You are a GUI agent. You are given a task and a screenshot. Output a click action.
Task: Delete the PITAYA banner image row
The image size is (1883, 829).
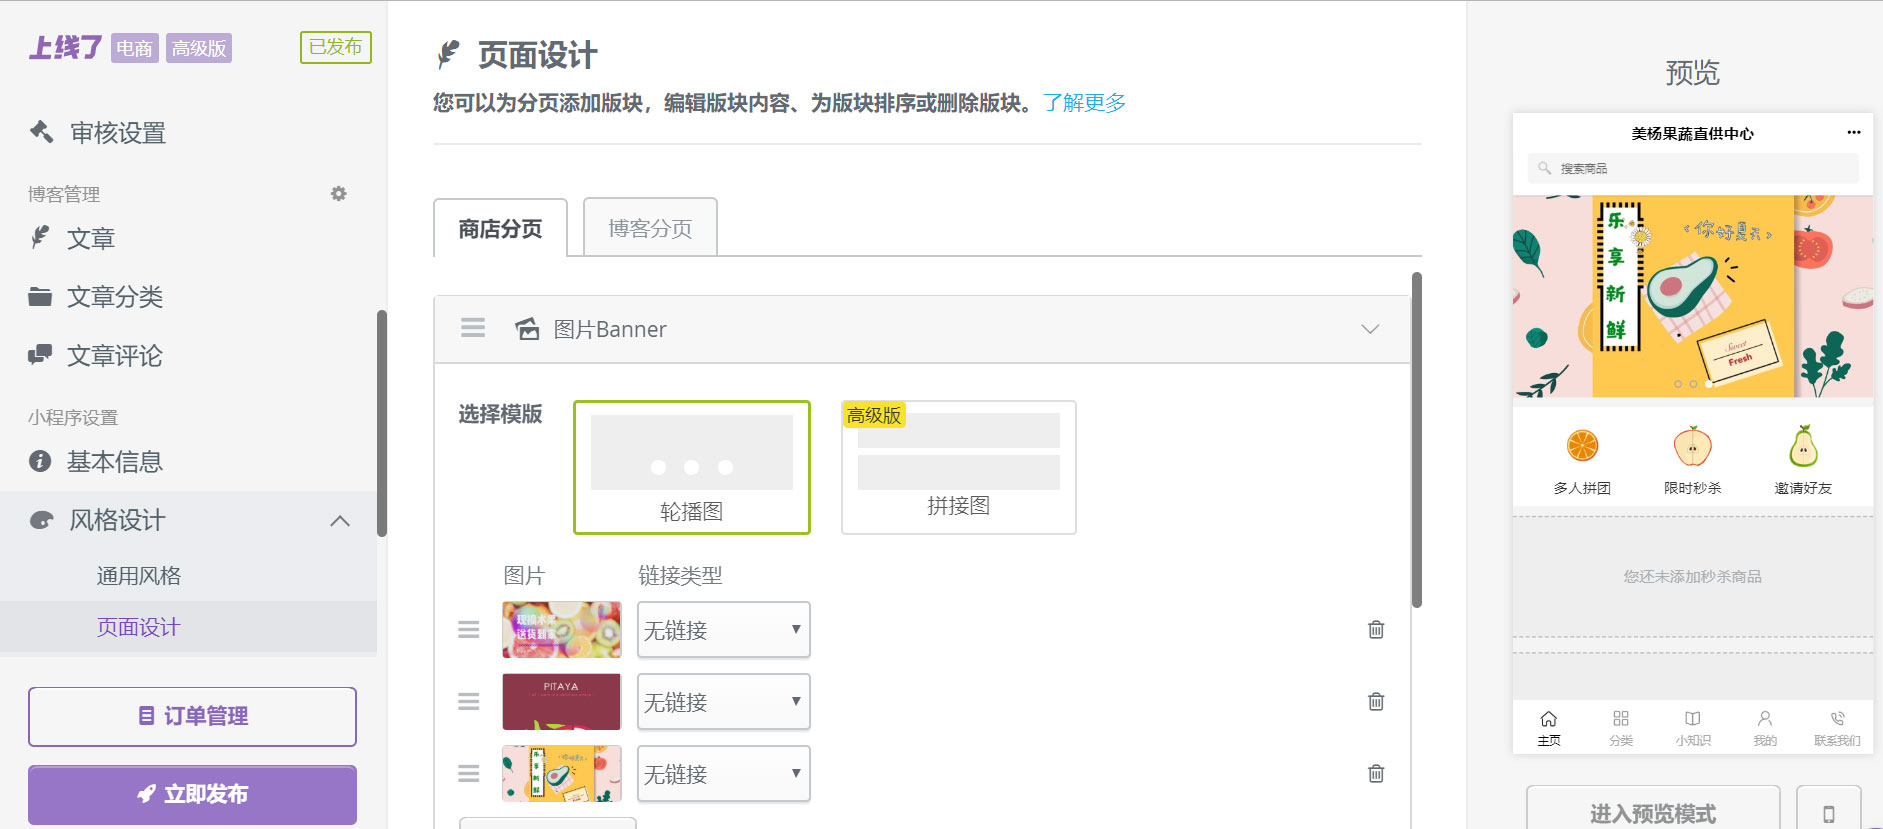point(1376,701)
